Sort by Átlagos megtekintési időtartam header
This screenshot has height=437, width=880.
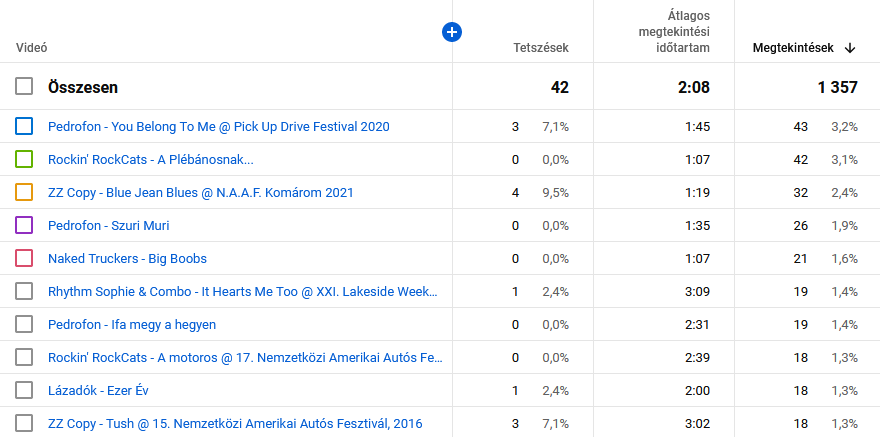[674, 31]
